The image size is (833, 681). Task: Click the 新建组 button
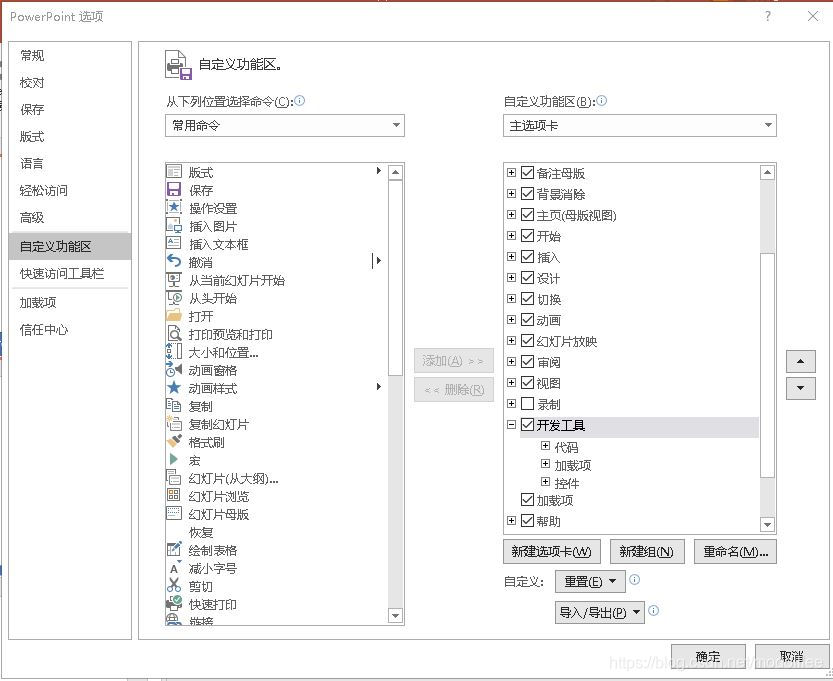(647, 552)
